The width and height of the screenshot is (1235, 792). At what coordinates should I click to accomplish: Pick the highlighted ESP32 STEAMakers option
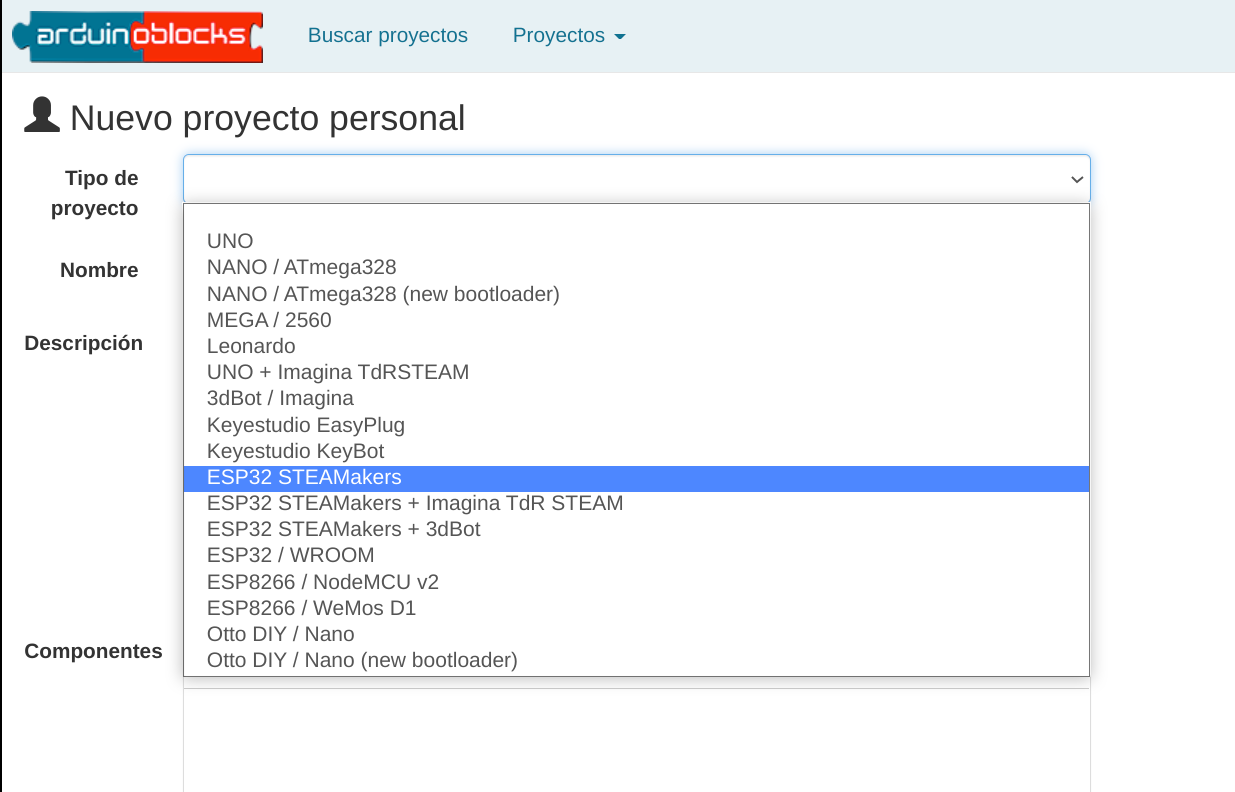636,478
